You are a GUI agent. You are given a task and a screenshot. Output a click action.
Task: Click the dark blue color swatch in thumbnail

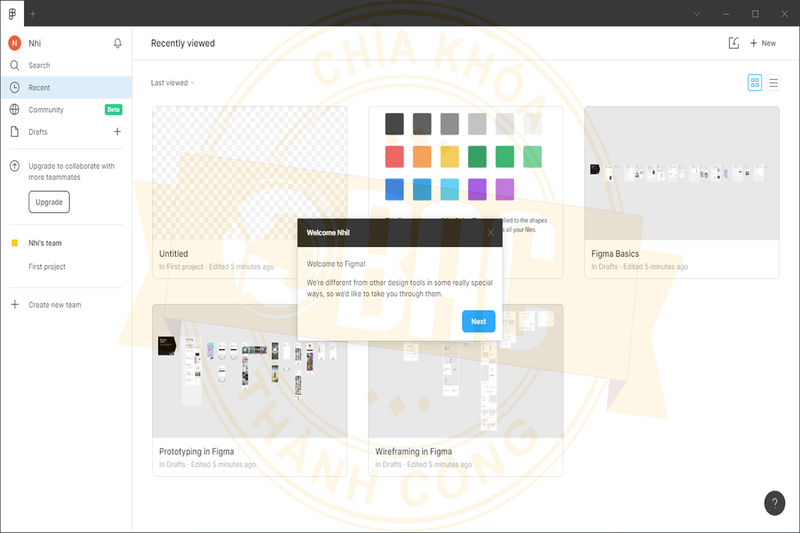click(x=394, y=189)
